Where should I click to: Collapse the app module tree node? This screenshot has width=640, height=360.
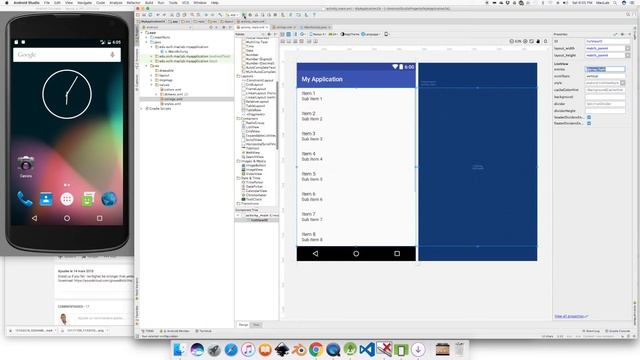pyautogui.click(x=142, y=32)
